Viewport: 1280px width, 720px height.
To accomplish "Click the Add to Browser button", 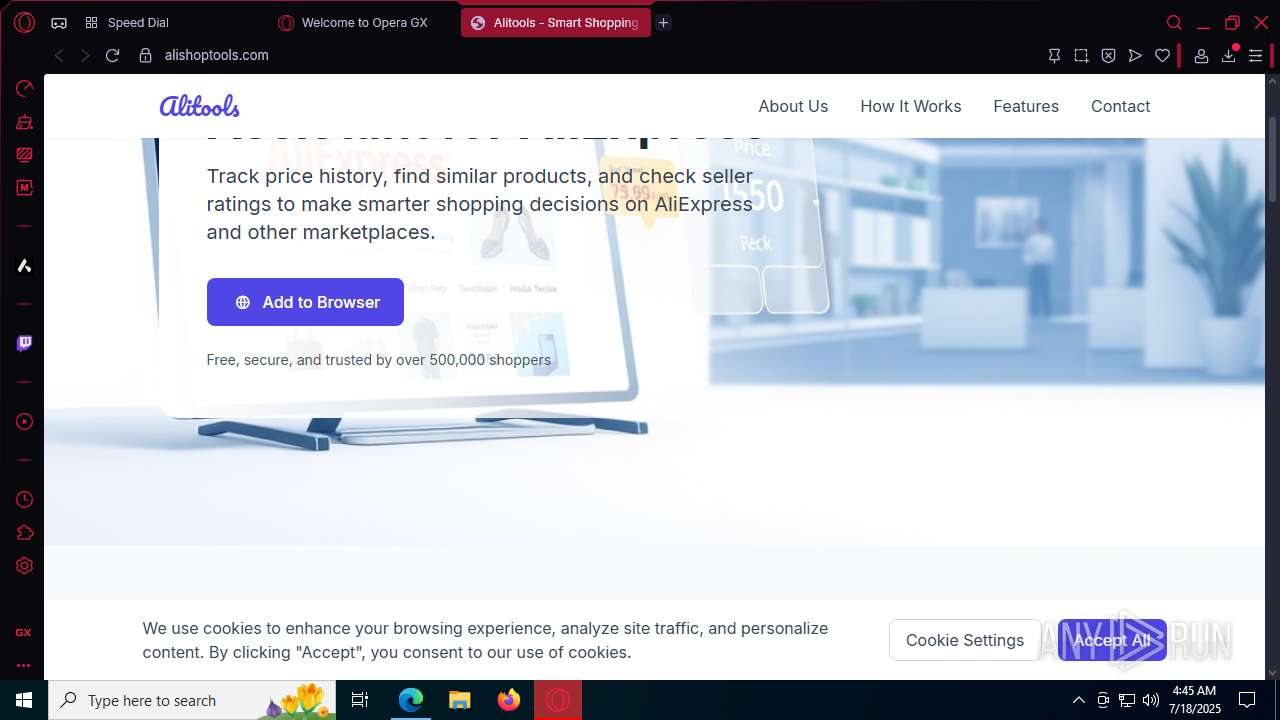I will (305, 302).
